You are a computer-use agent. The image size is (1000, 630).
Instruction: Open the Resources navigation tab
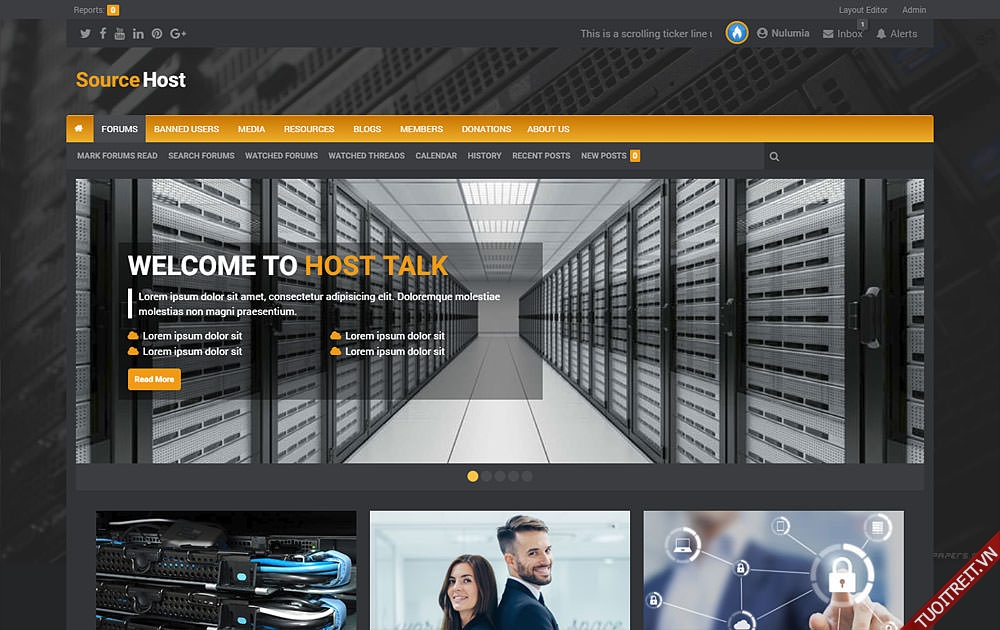pyautogui.click(x=309, y=129)
